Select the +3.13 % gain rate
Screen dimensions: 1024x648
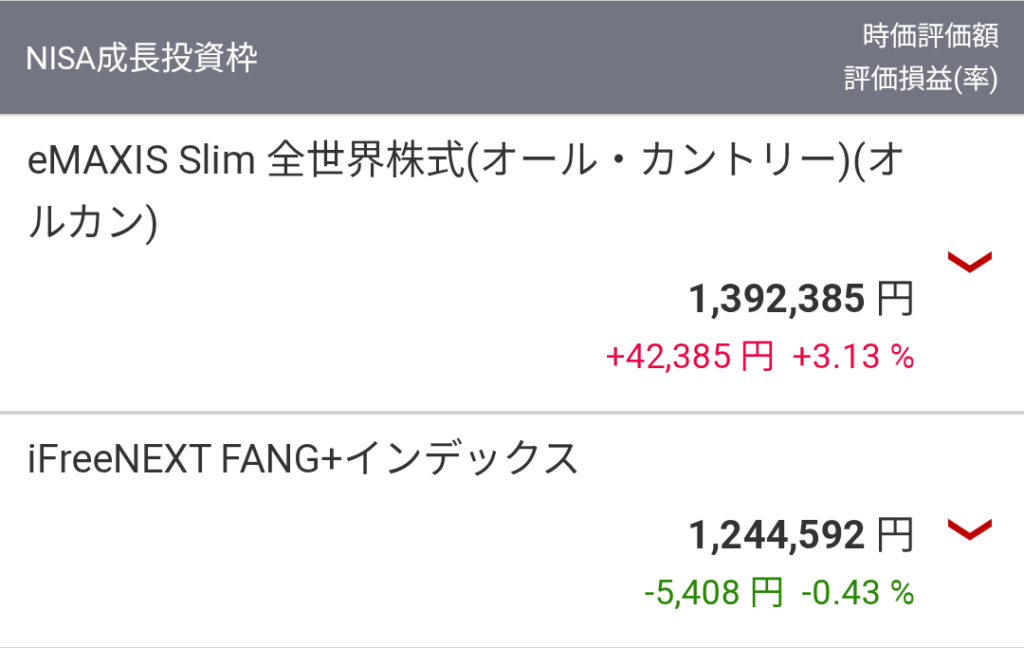point(854,356)
